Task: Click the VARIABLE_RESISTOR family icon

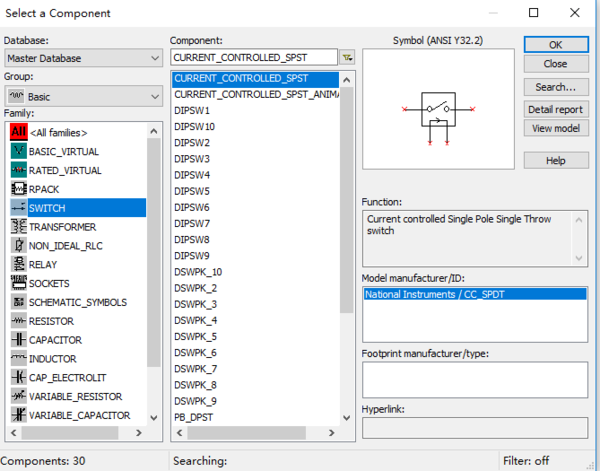Action: [x=18, y=396]
